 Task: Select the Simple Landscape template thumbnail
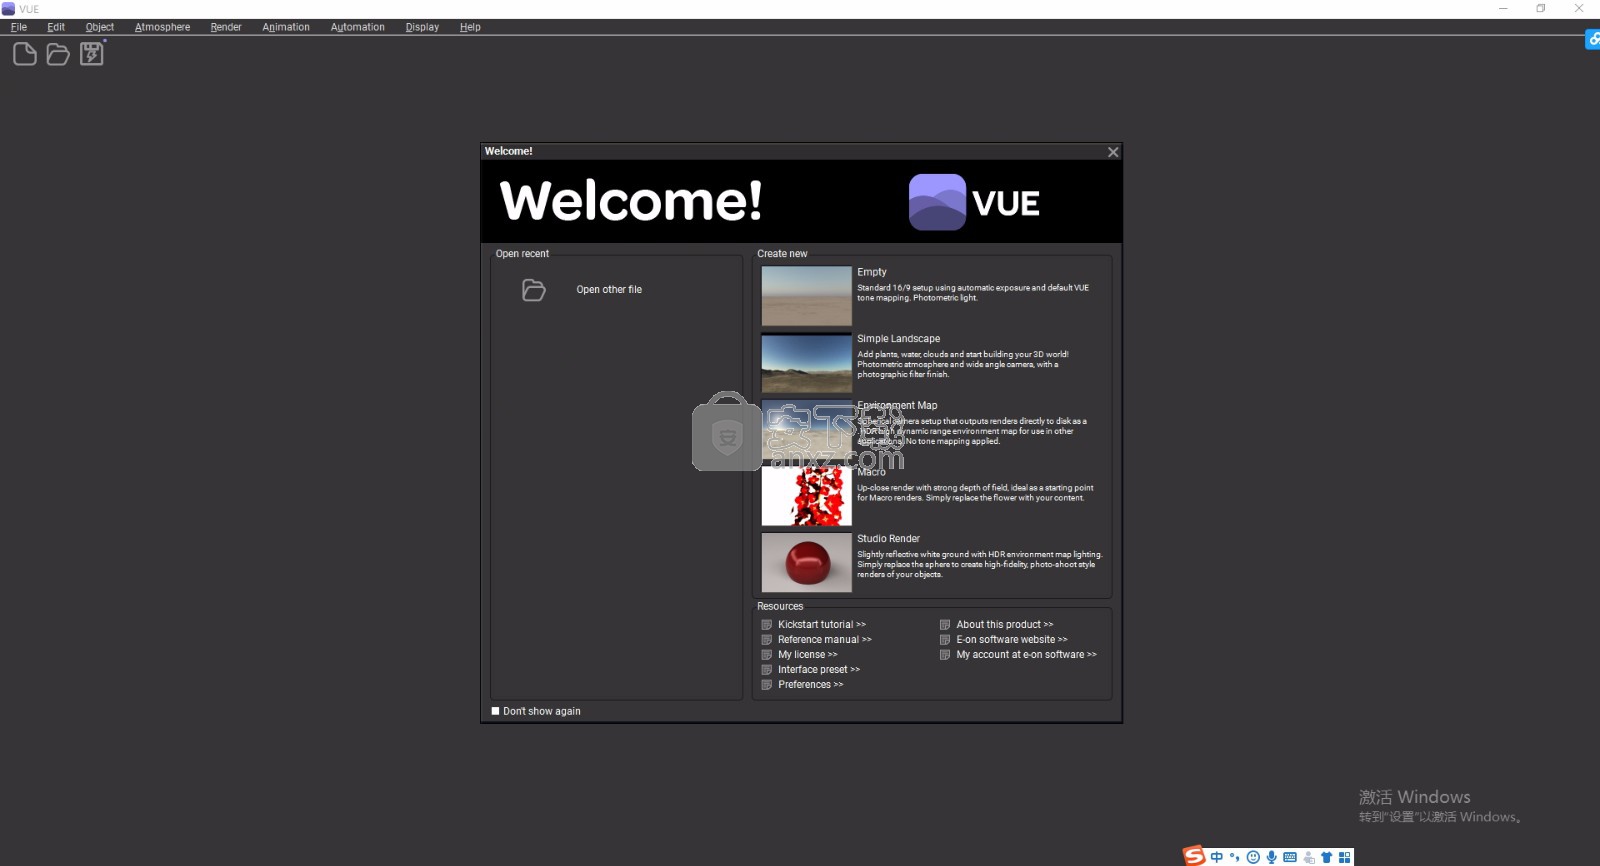click(x=807, y=363)
